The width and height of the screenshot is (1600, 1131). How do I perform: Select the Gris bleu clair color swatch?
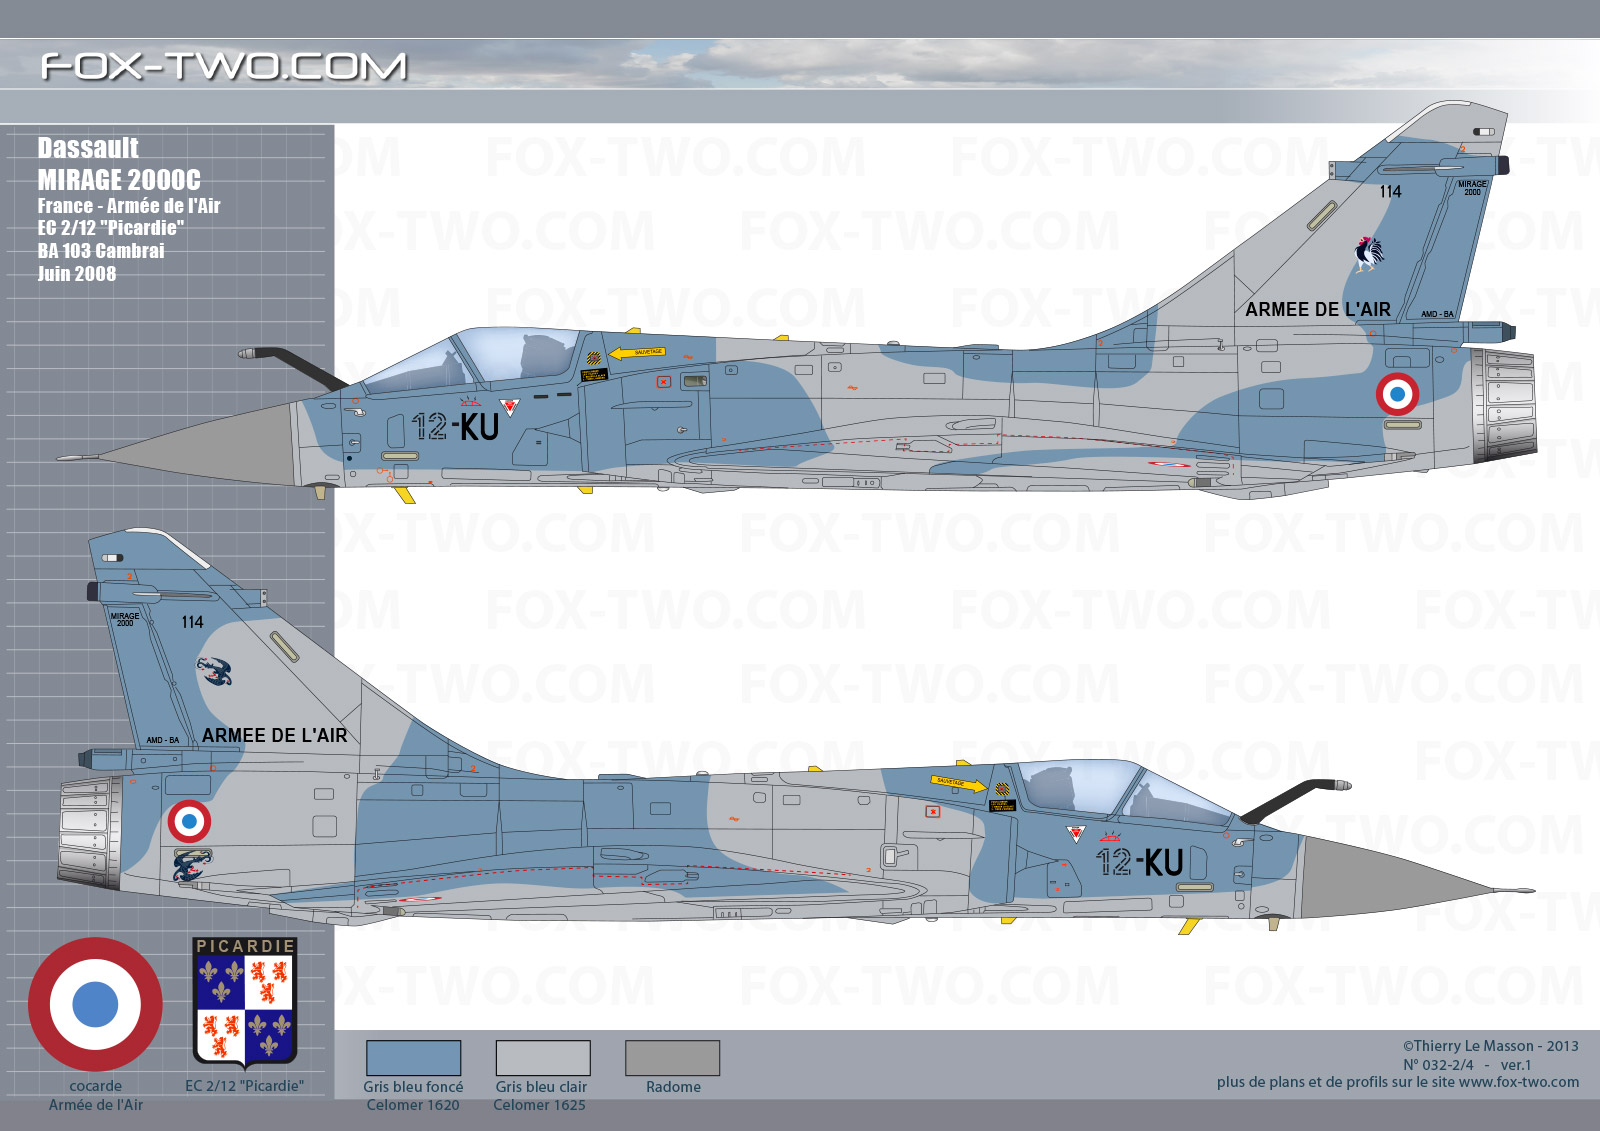point(543,1058)
